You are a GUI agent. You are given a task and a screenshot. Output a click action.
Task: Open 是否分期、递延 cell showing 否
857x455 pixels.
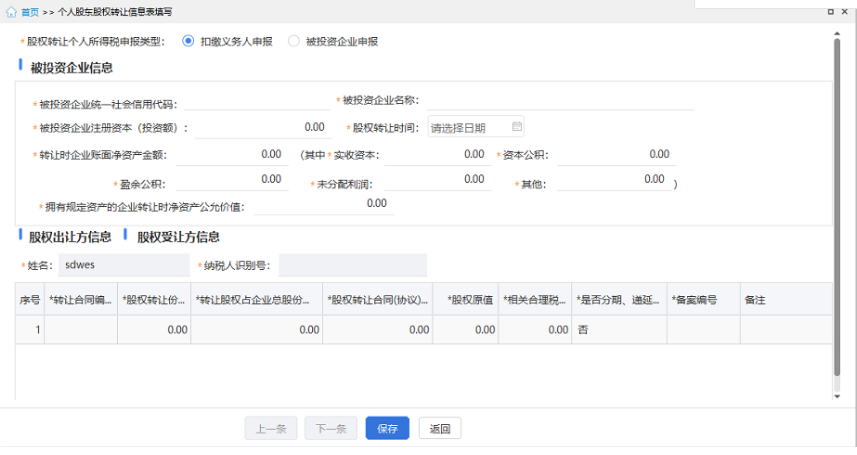tap(620, 329)
